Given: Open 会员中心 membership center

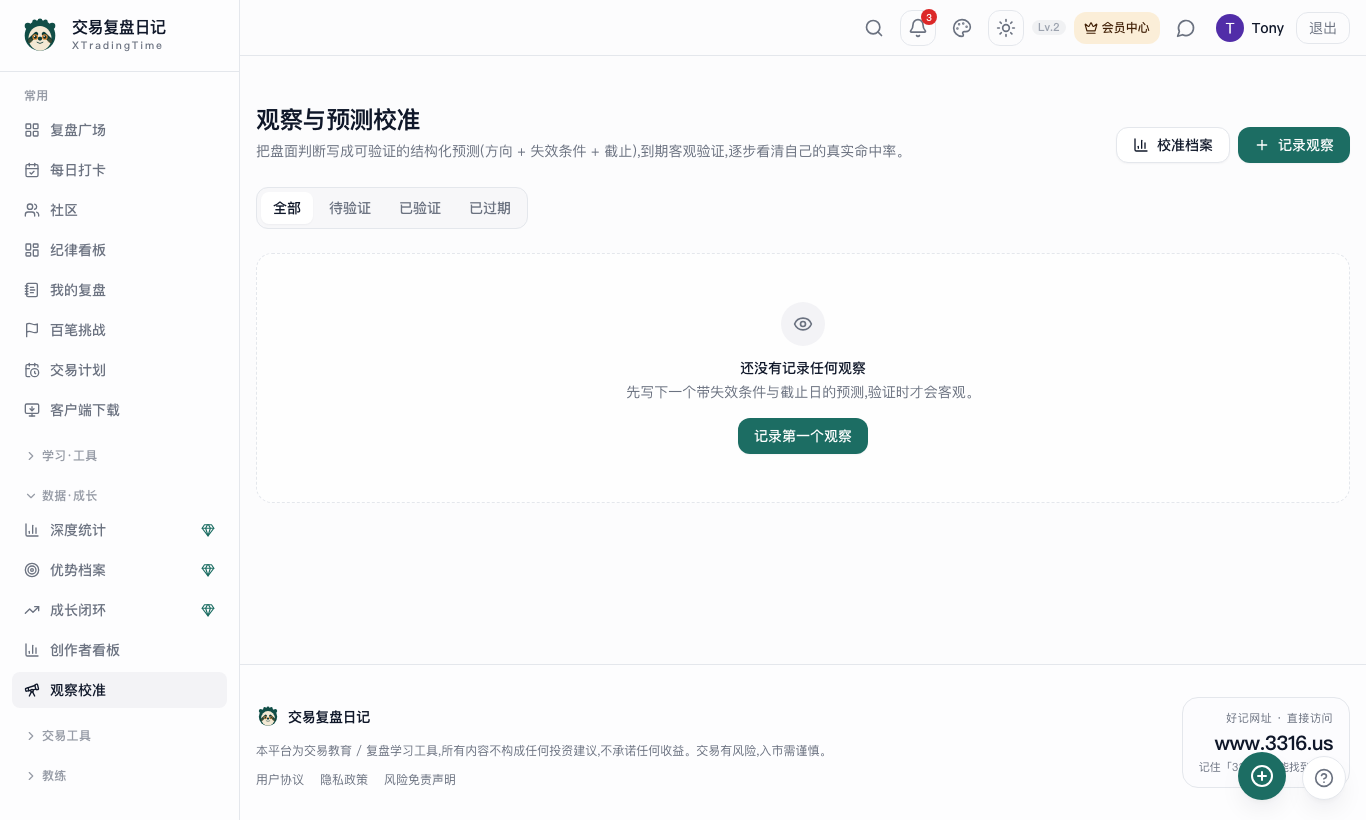Looking at the screenshot, I should pos(1117,28).
